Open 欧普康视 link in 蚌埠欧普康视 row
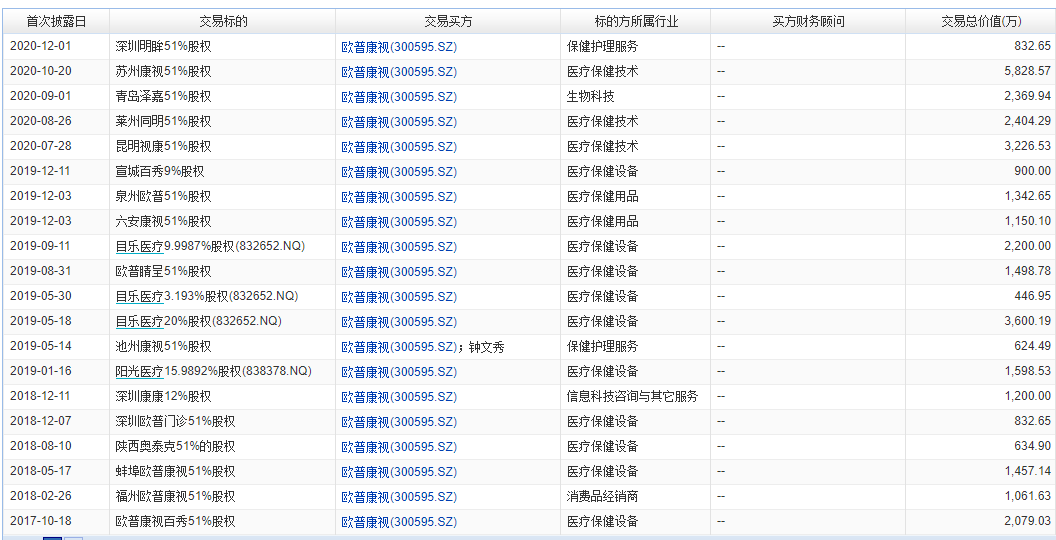Viewport: 1056px width, 540px height. [x=399, y=471]
